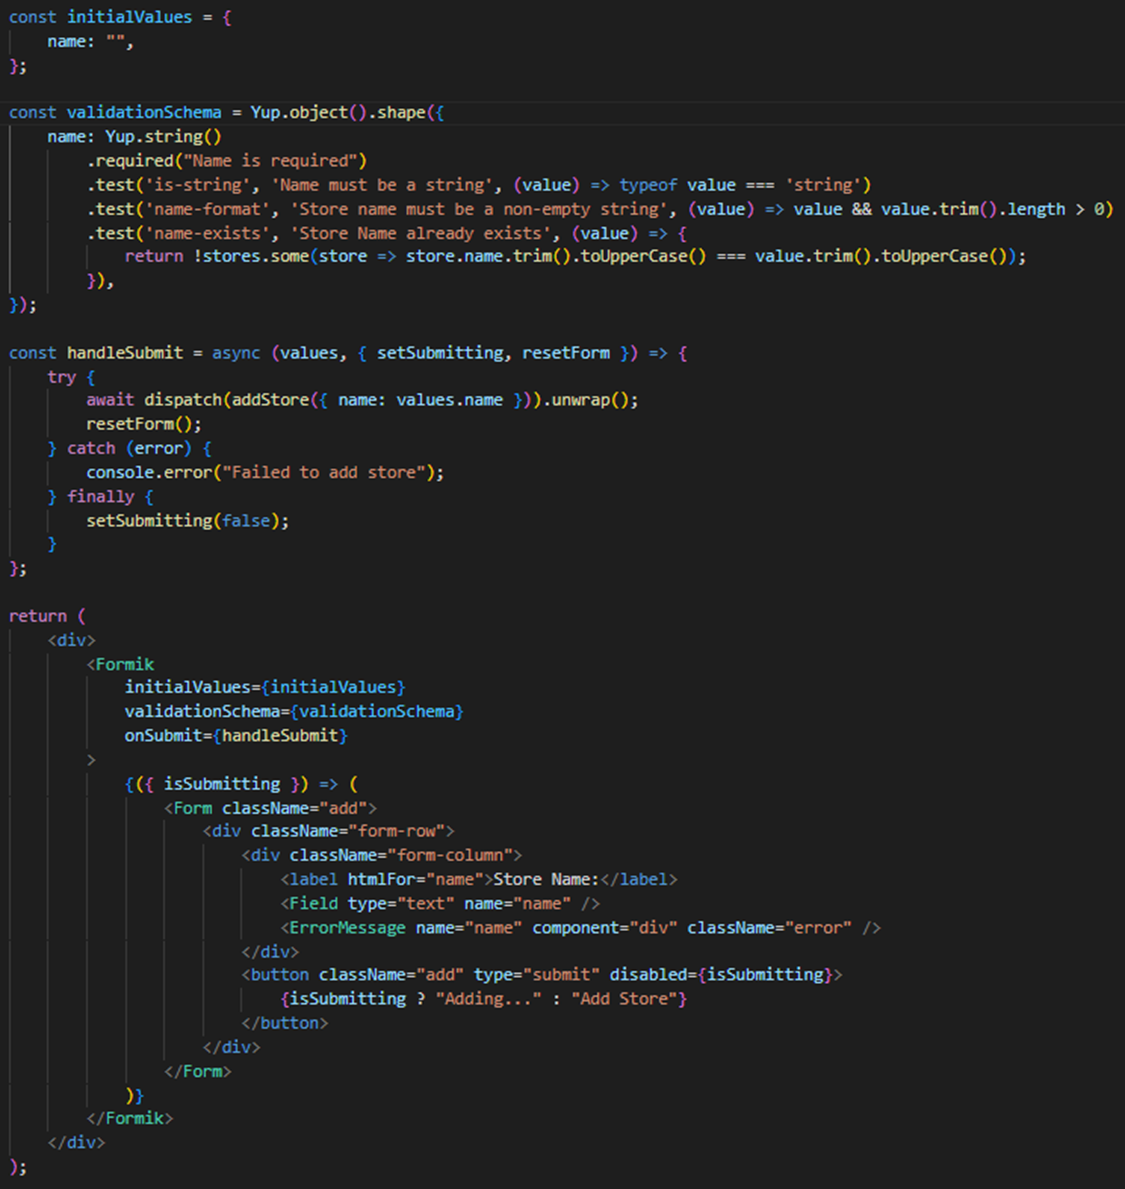The width and height of the screenshot is (1125, 1189).
Task: Click the Adding... submit button text
Action: tap(490, 998)
